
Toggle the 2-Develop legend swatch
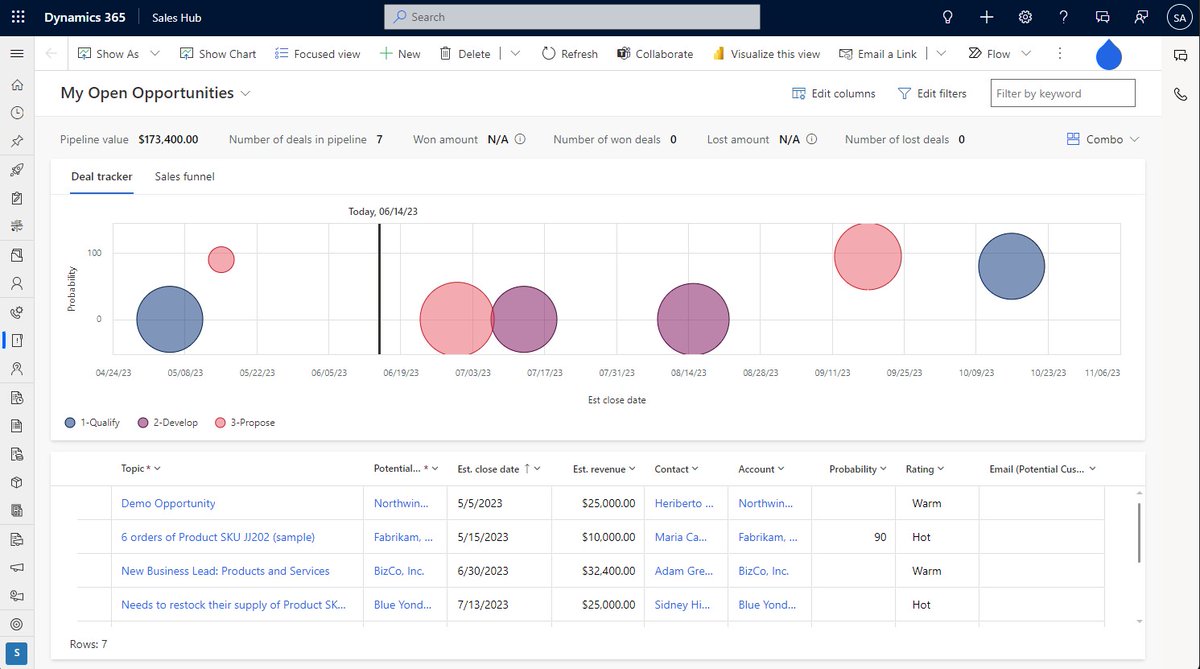click(143, 423)
